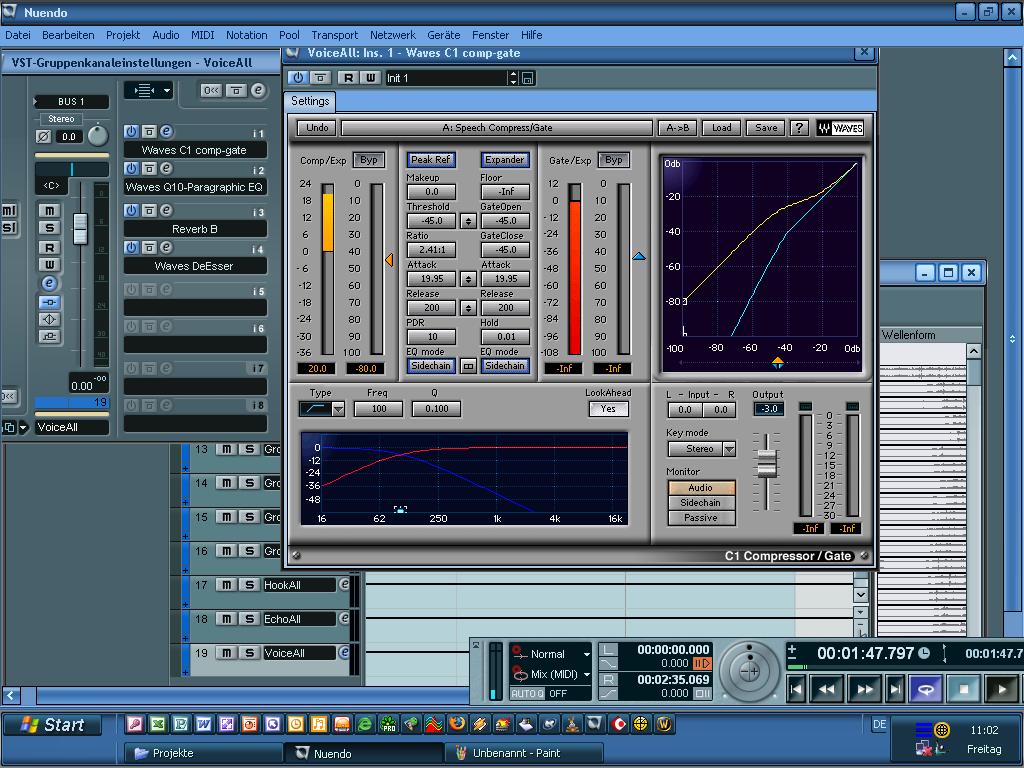Toggle the cycle loop button in transport
Screen dimensions: 1024x768
click(x=925, y=689)
